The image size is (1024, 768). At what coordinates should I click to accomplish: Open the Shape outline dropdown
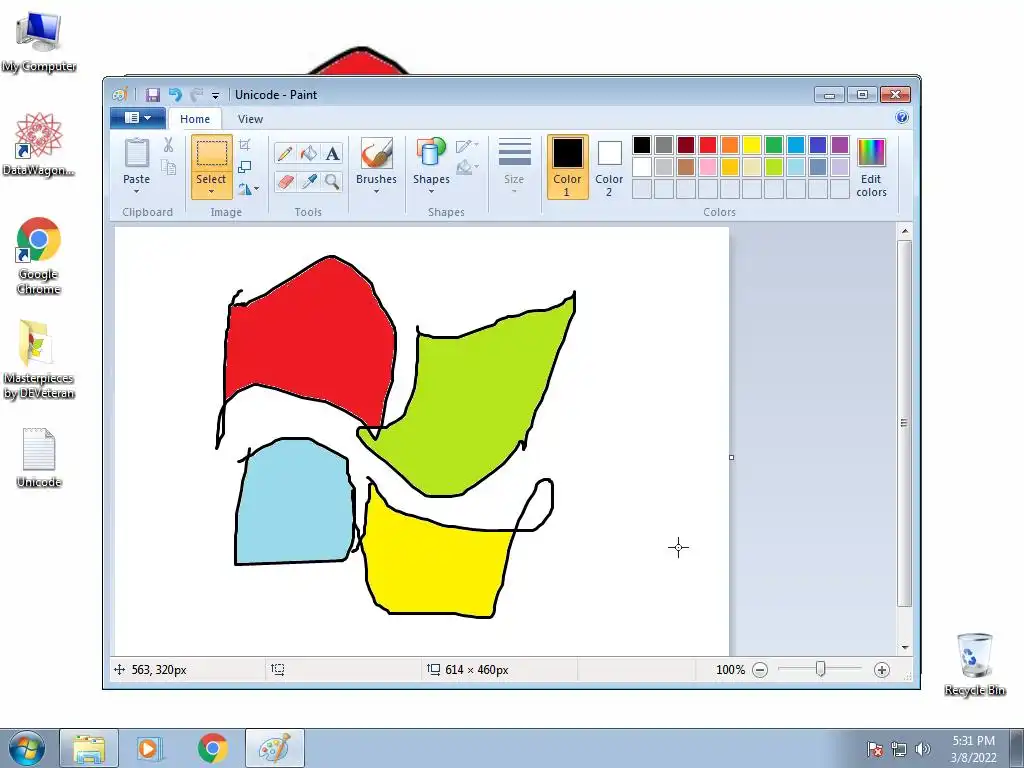pos(467,145)
